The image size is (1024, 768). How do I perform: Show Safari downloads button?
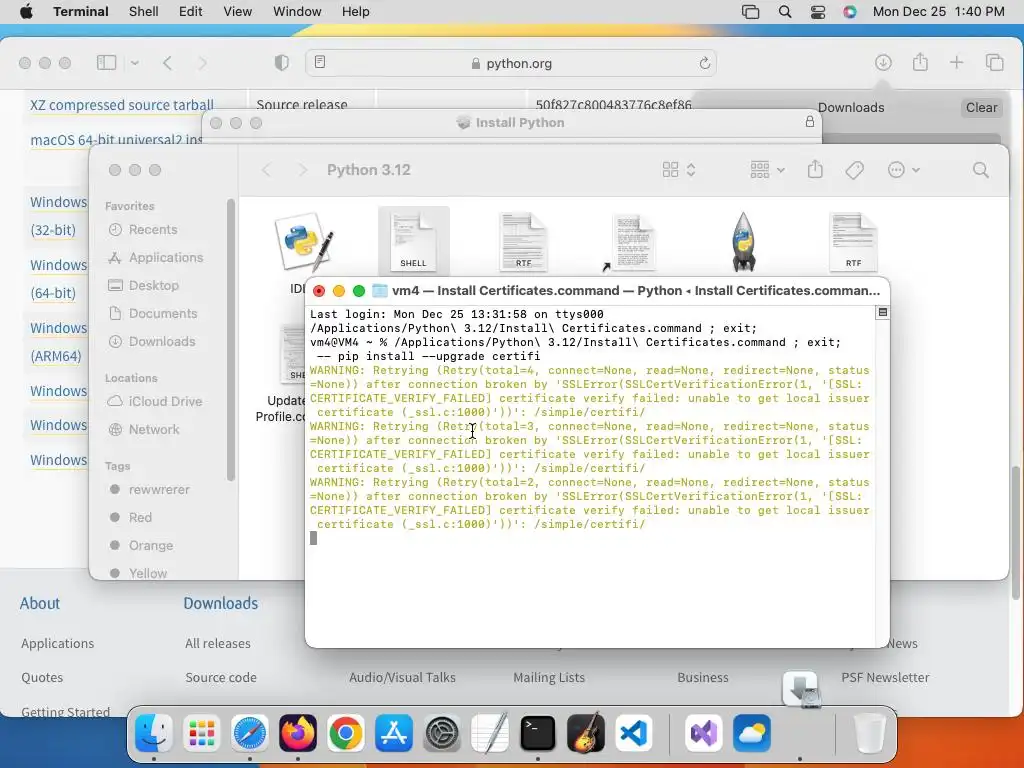tap(883, 63)
